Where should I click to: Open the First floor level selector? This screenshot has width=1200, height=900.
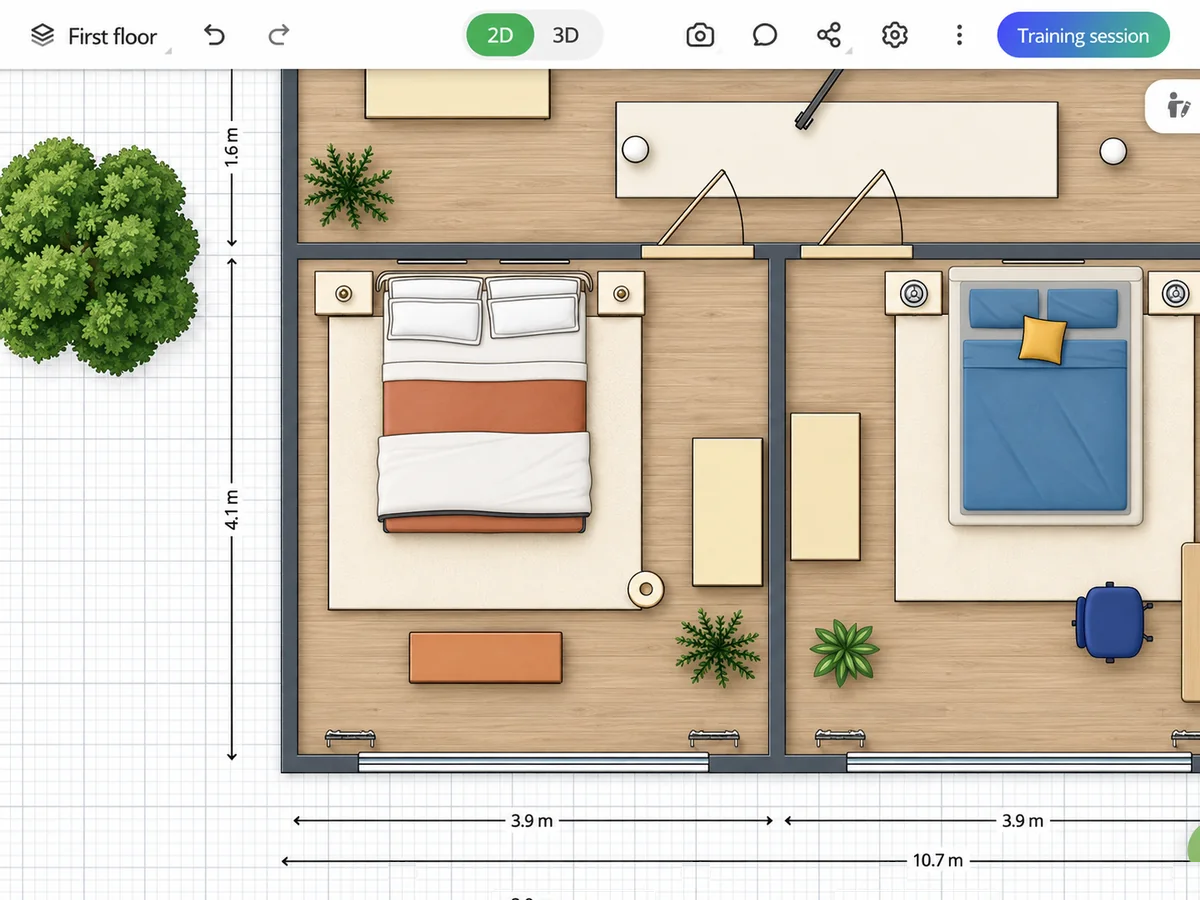(x=98, y=36)
